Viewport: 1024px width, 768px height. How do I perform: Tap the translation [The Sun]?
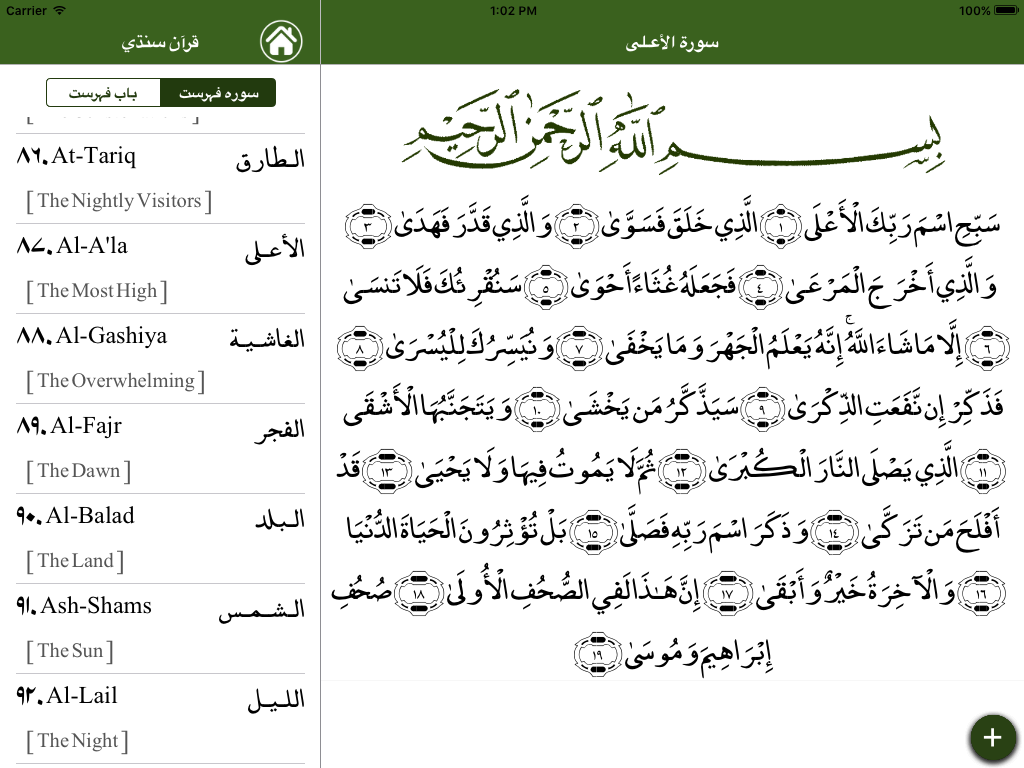tap(70, 652)
